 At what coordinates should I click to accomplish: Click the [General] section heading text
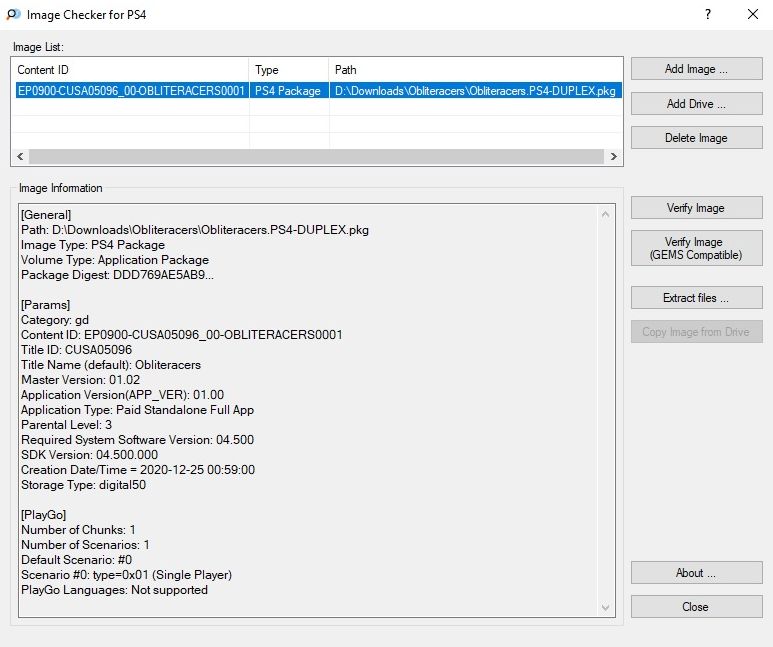(46, 215)
